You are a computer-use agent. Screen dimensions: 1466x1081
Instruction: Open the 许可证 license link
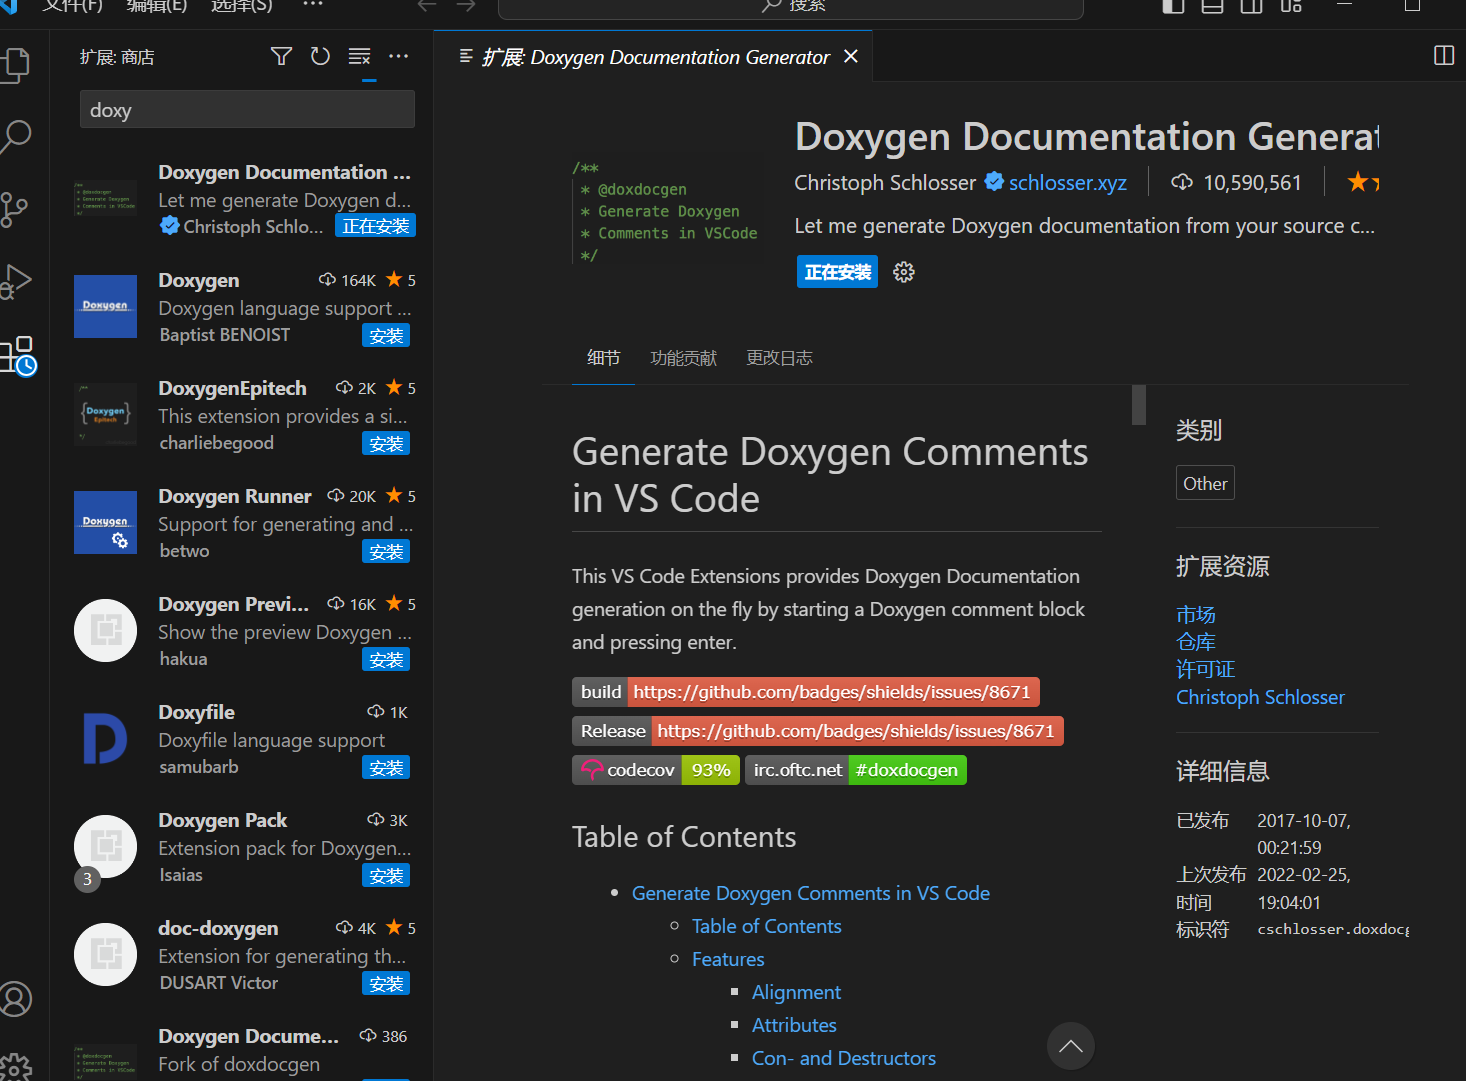pos(1206,669)
